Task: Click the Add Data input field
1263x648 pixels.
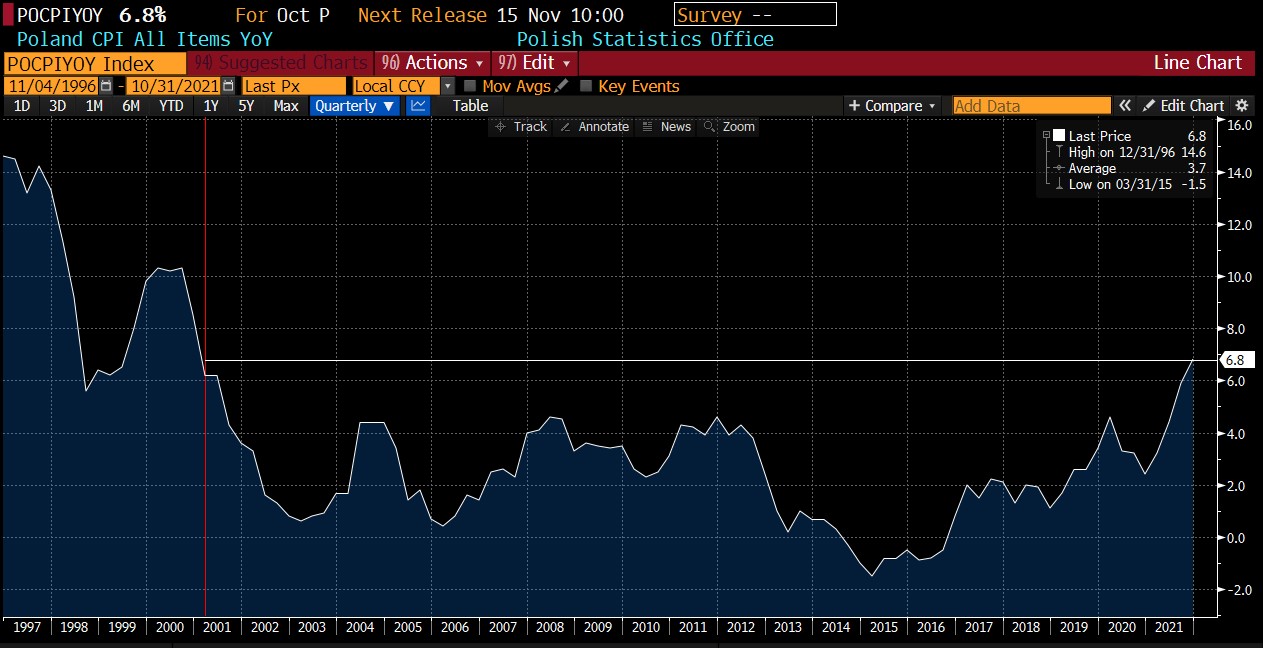Action: (1031, 106)
